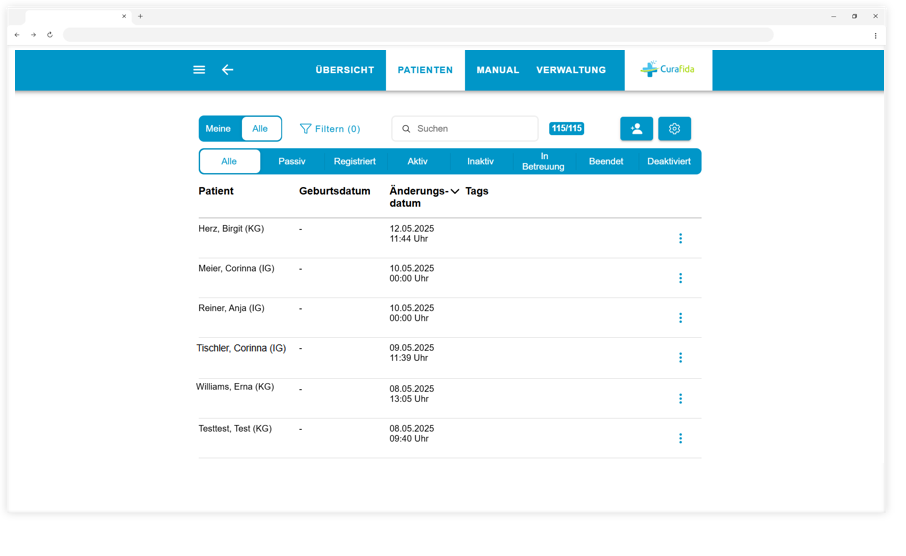Click the Geburtsdatum column header

(335, 191)
